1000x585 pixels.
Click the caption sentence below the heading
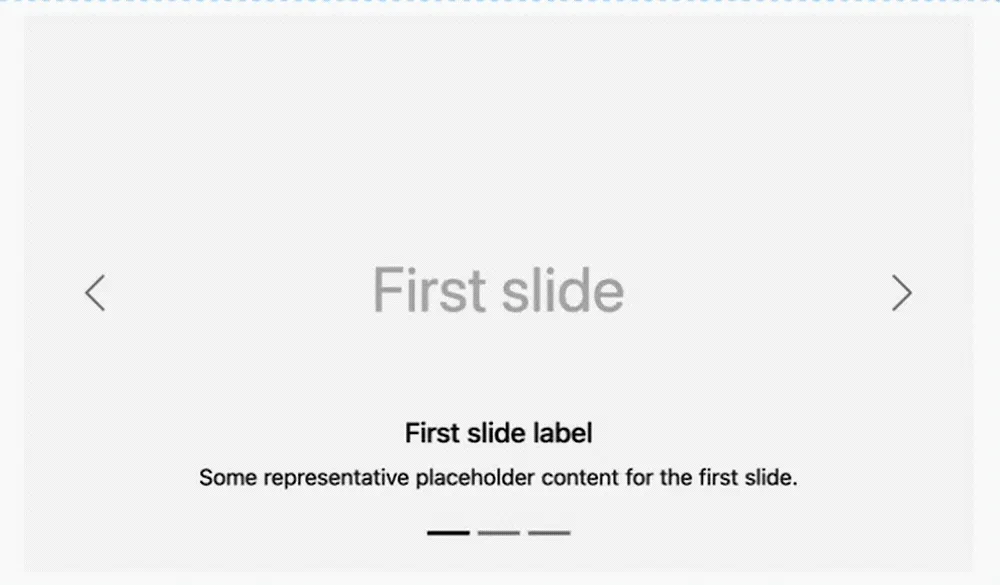(x=498, y=478)
